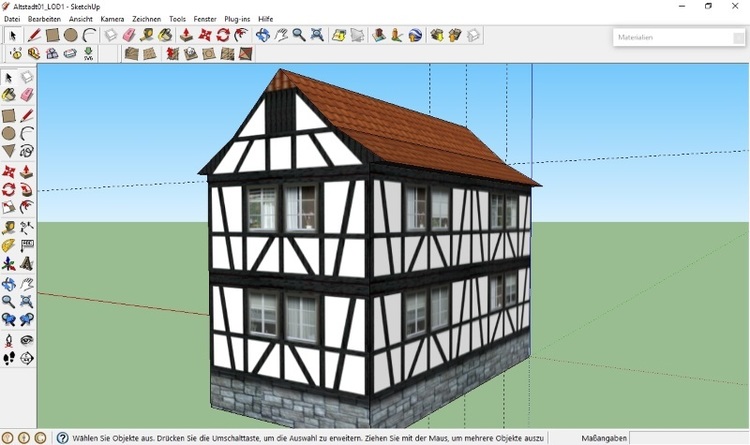Click Add Location in the top toolbar
The image size is (750, 445).
coord(339,35)
